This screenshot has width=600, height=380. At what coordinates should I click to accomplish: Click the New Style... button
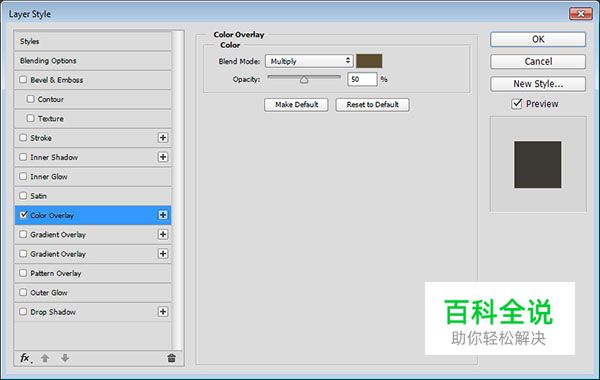pos(538,84)
